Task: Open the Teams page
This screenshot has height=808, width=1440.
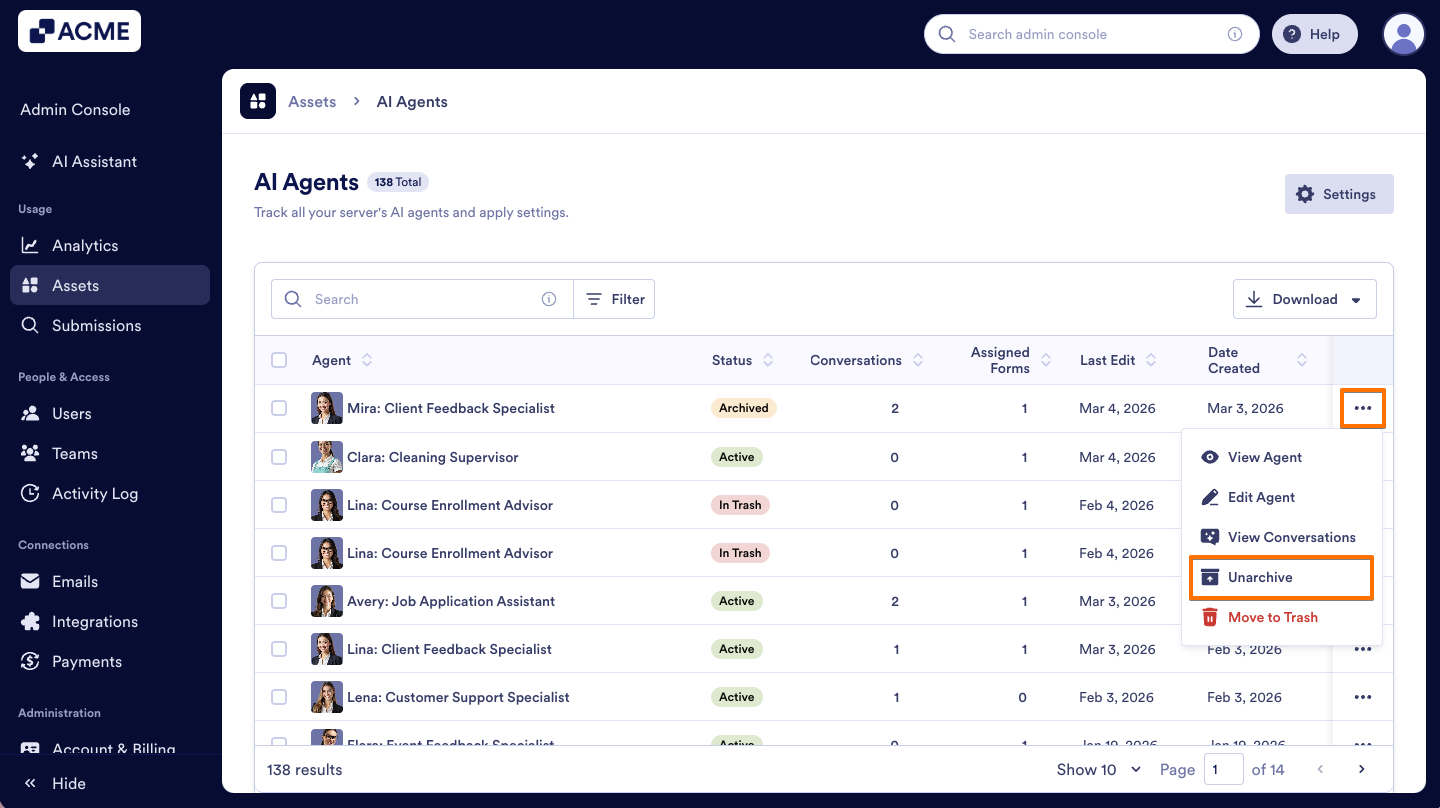Action: click(x=74, y=453)
